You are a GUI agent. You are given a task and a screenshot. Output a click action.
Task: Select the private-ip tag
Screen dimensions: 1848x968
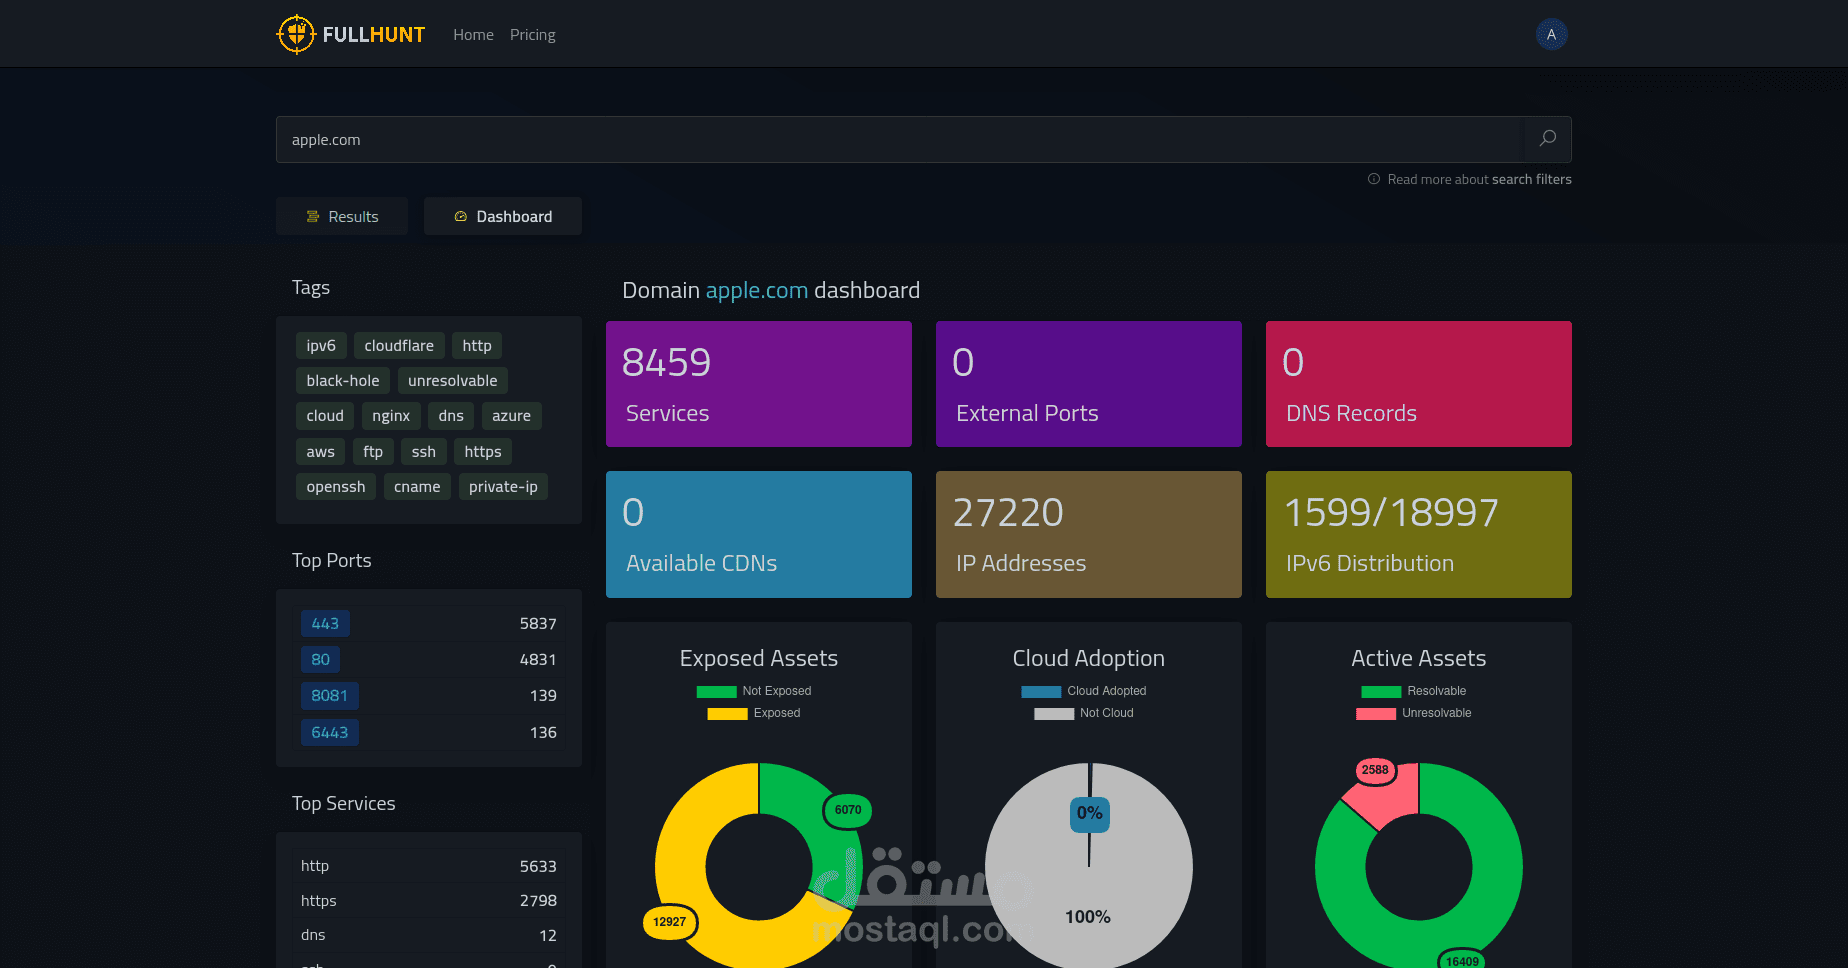point(503,487)
